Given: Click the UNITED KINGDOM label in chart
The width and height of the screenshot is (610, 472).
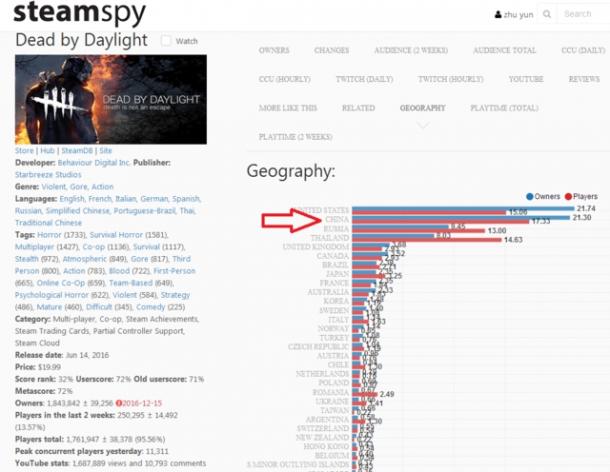Looking at the screenshot, I should [316, 247].
